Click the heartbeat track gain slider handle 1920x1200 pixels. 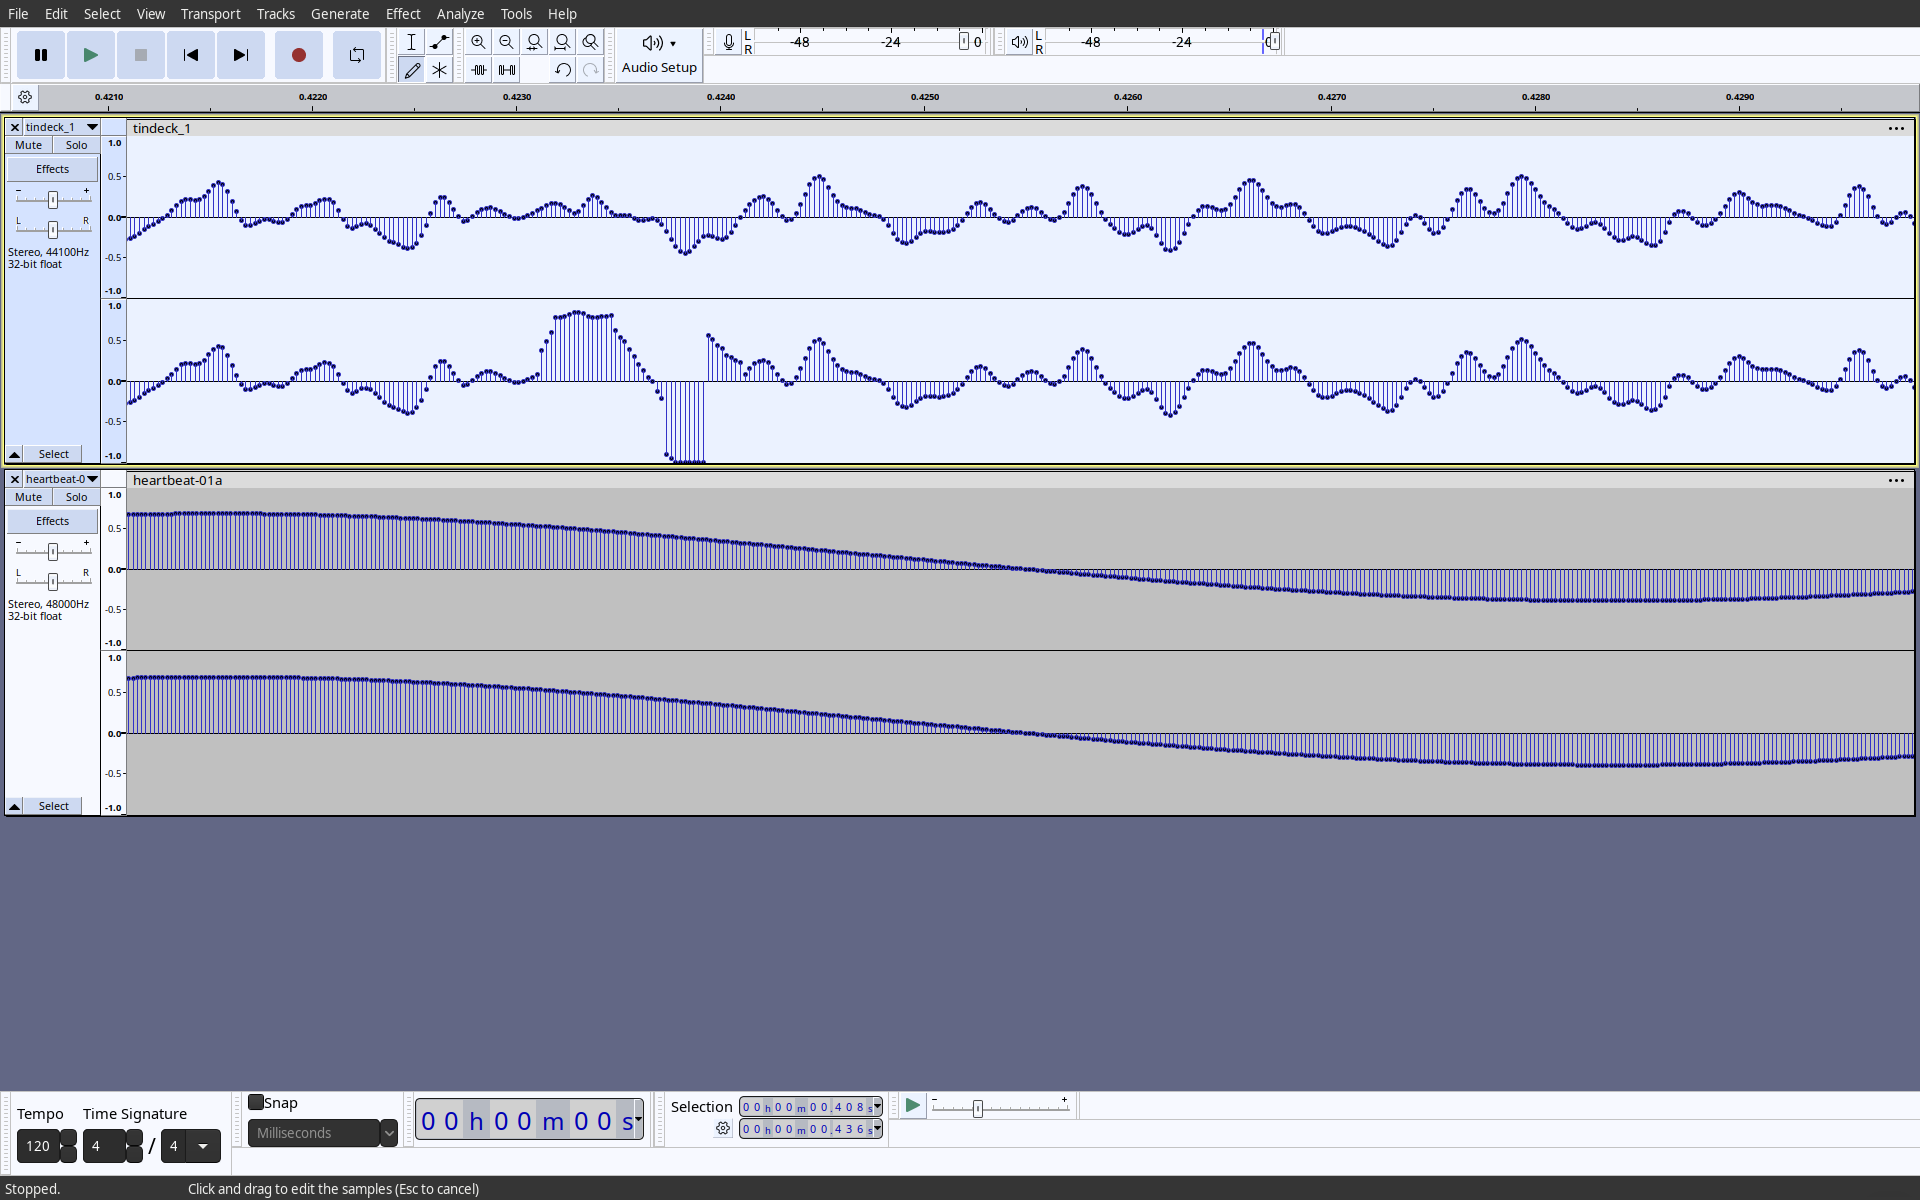point(53,551)
